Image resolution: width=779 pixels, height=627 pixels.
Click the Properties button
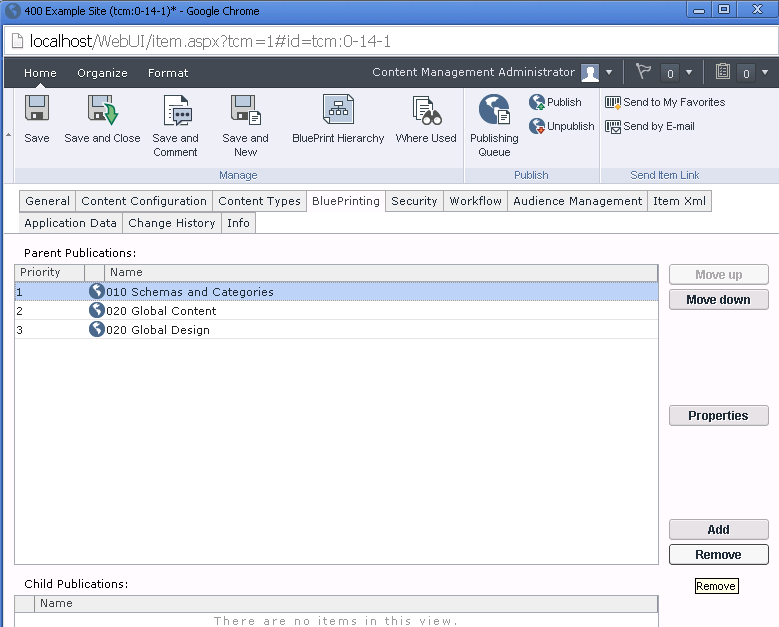point(719,416)
